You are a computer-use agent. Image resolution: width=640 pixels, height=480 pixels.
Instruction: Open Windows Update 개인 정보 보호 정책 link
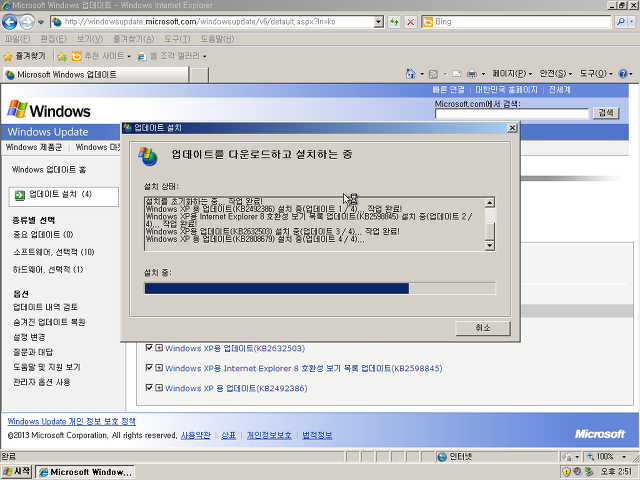[x=71, y=421]
